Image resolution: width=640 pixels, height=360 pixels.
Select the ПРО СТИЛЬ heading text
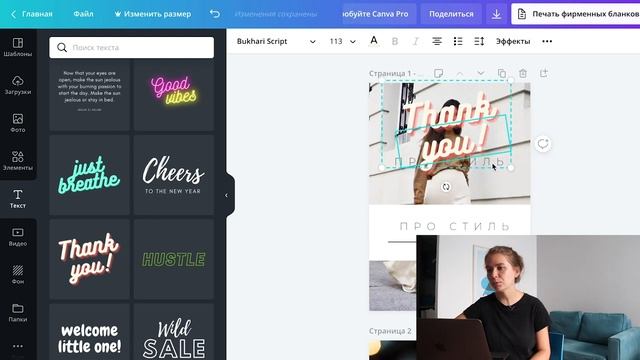(x=455, y=226)
